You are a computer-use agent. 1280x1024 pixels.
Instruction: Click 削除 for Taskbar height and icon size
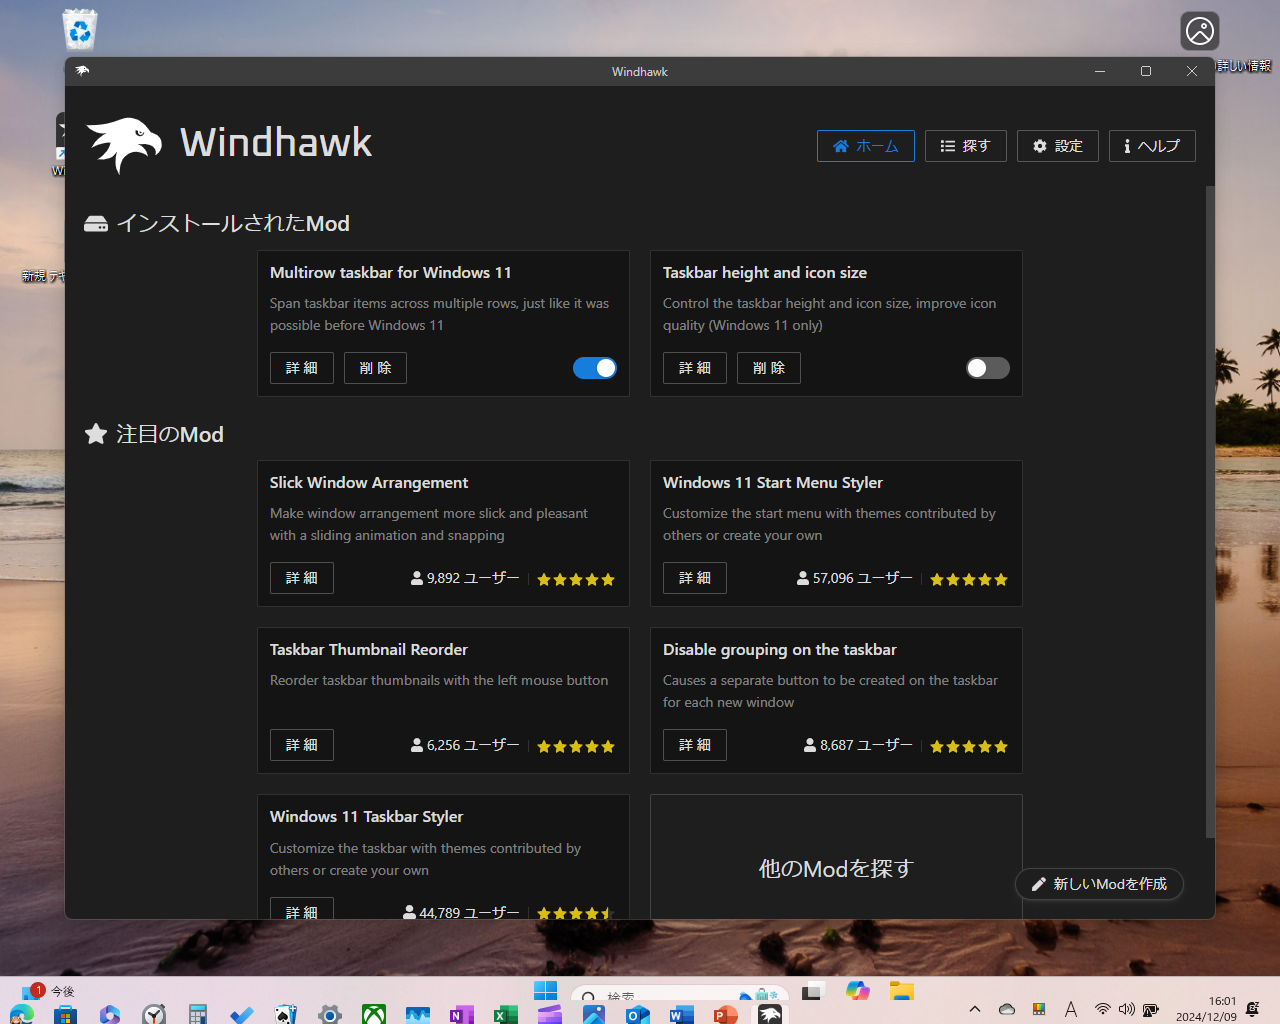pyautogui.click(x=768, y=368)
